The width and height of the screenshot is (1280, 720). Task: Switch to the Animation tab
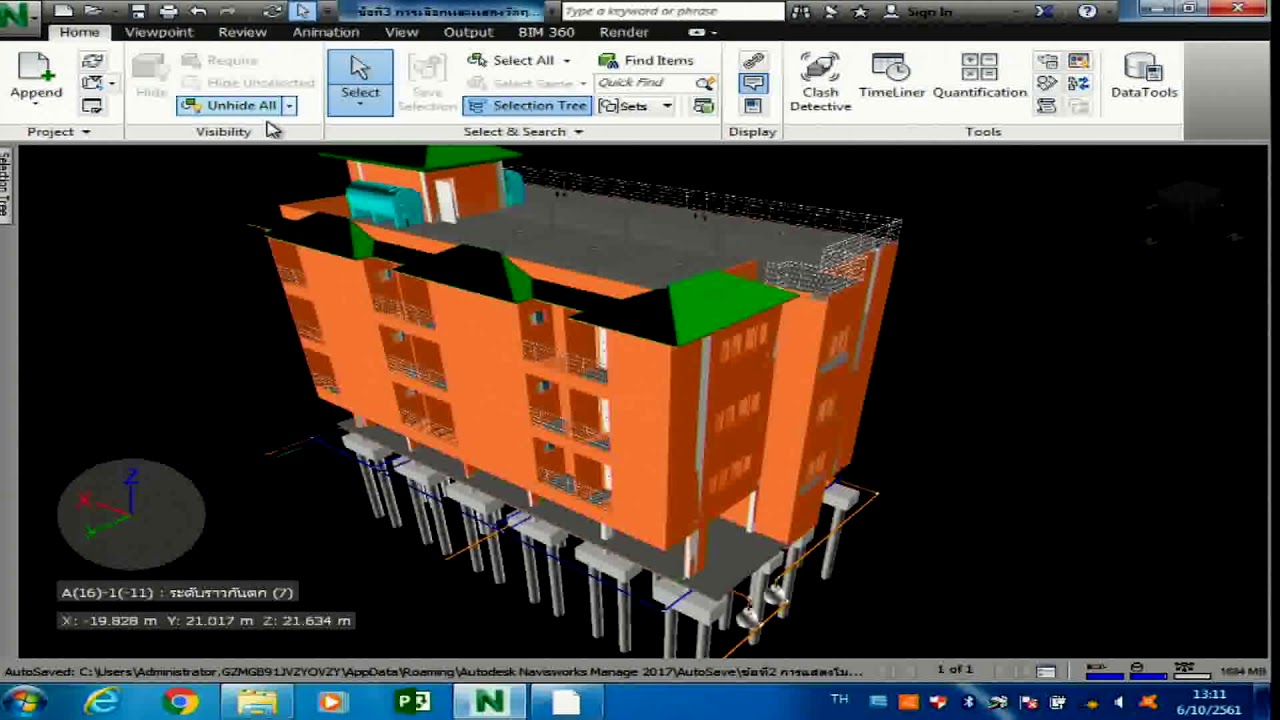[325, 32]
